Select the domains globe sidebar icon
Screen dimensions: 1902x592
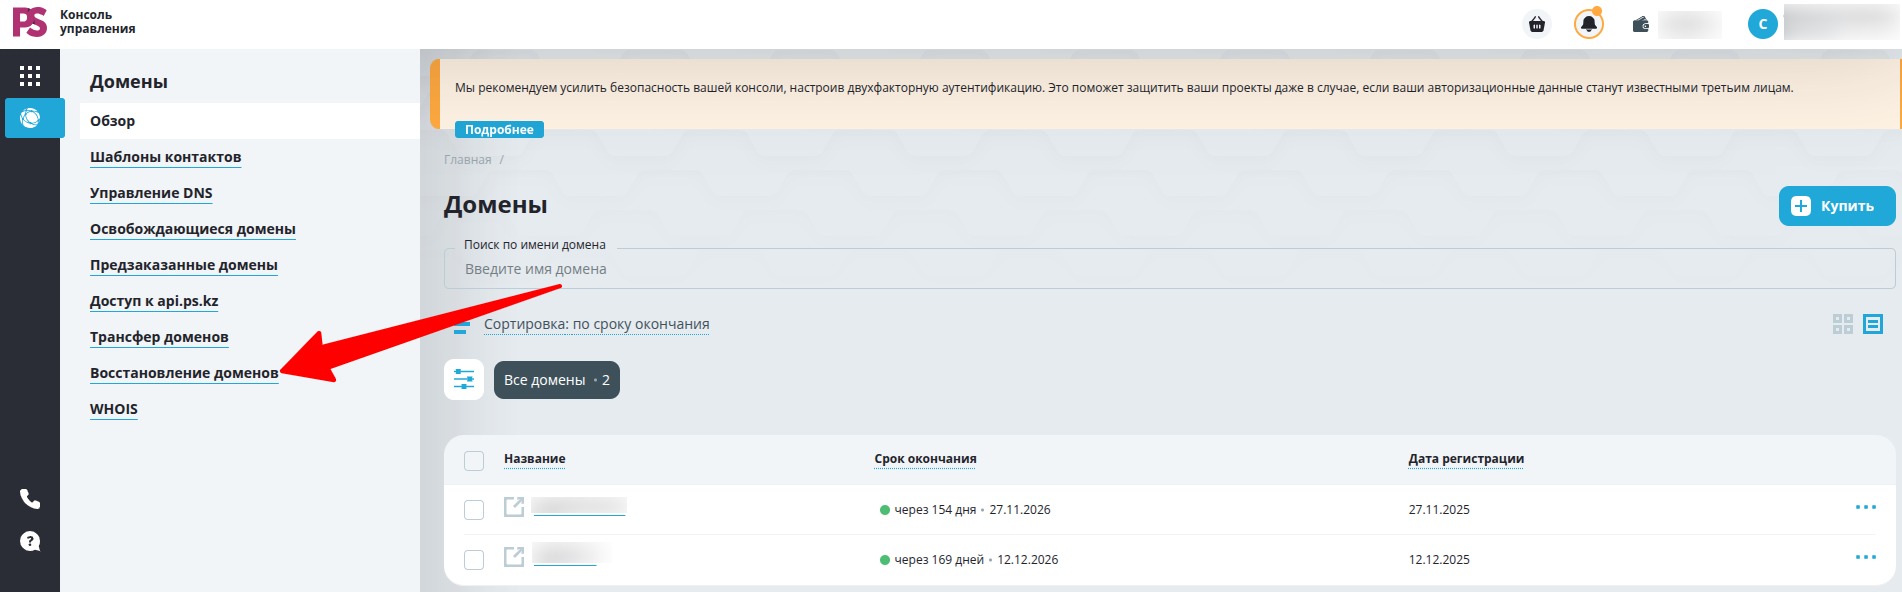click(x=31, y=118)
